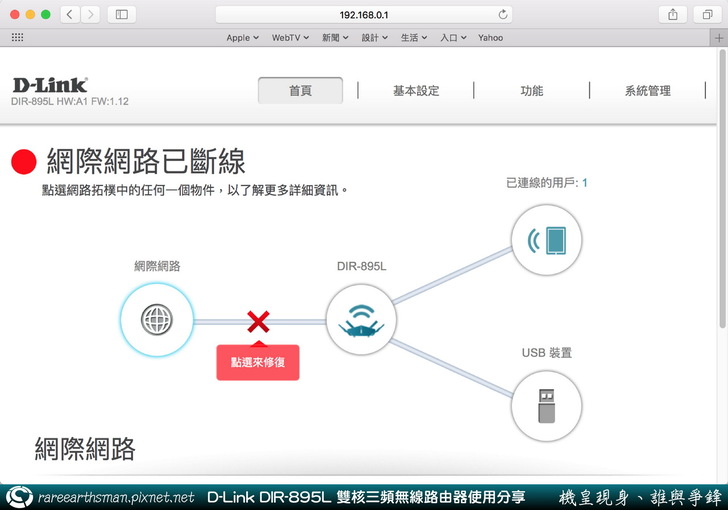Expand the Apple bookmarks folder
Image resolution: width=728 pixels, height=510 pixels.
point(242,38)
